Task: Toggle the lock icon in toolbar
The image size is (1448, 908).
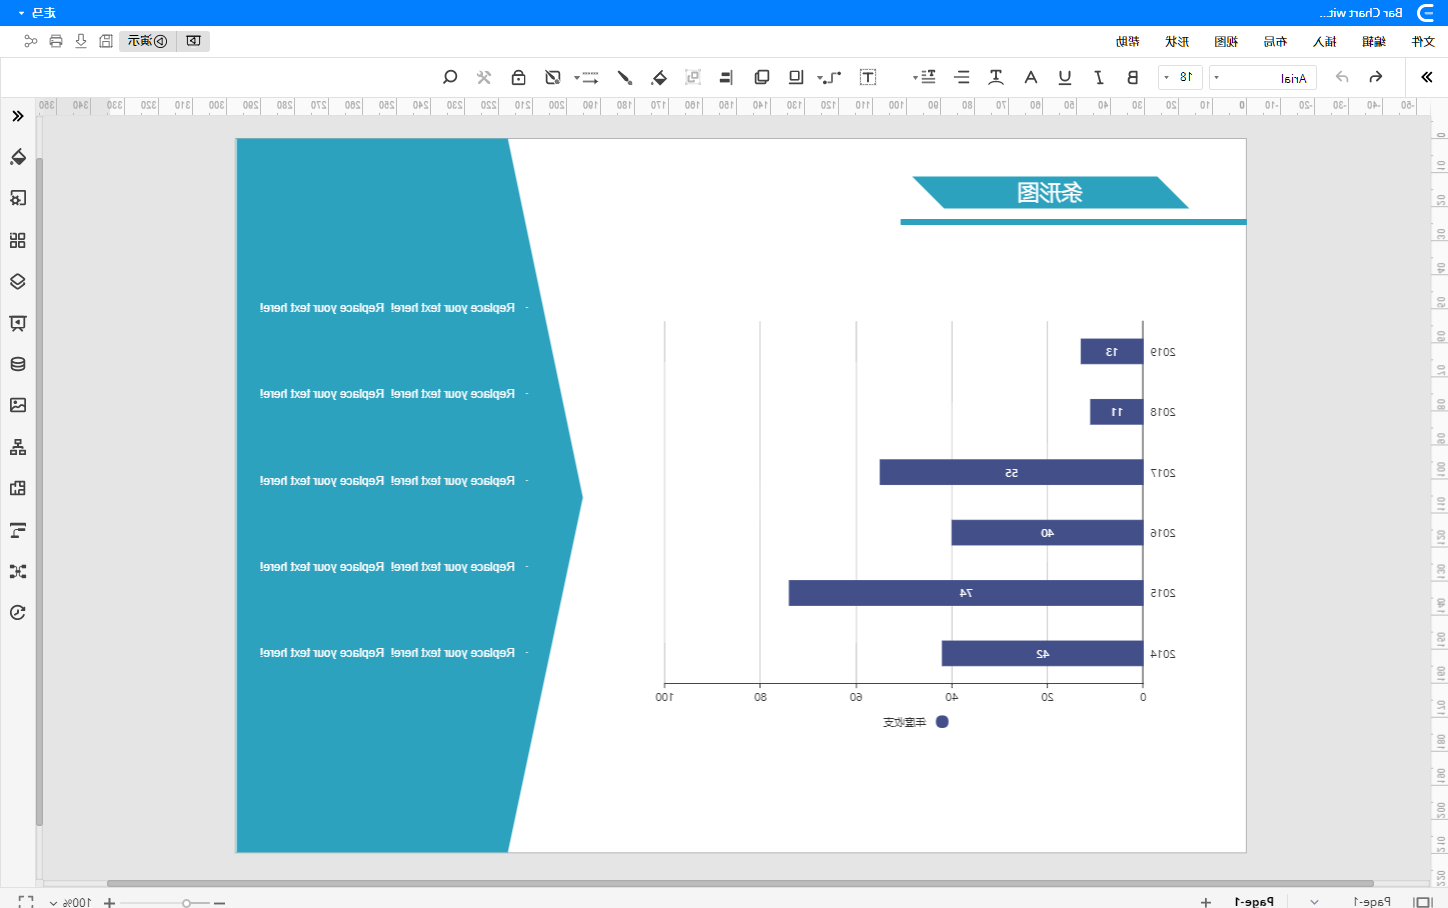Action: pos(518,77)
